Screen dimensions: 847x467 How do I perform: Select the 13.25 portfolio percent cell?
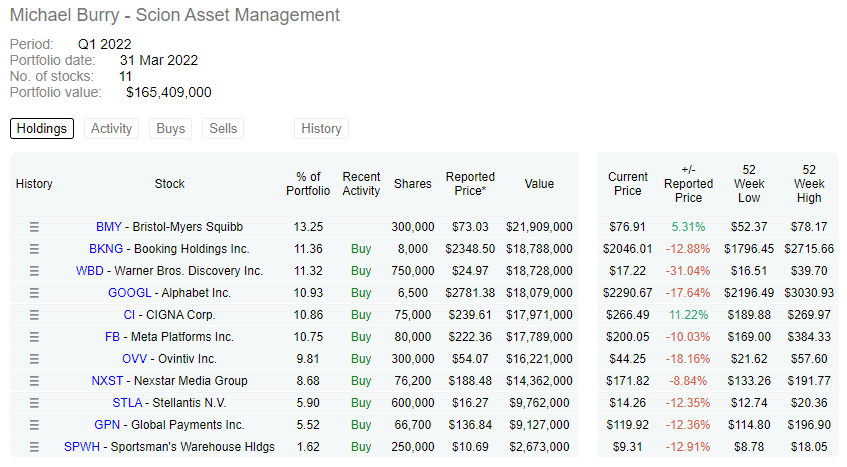point(308,227)
